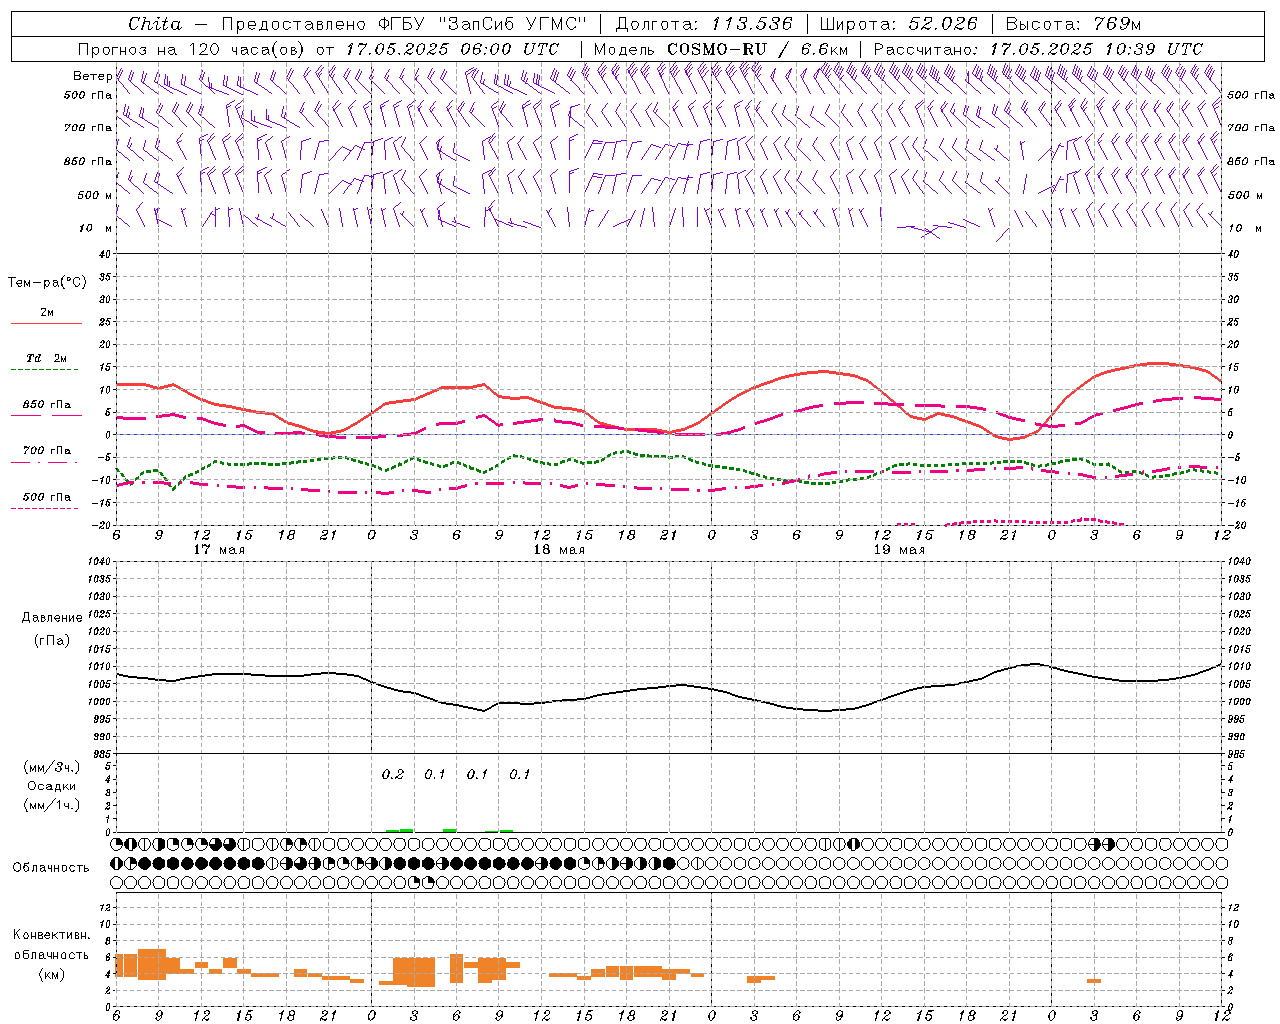Image resolution: width=1280 pixels, height=1024 pixels.
Task: Click the "Модель COSMO-RU / 6.6км" text
Action: (721, 49)
